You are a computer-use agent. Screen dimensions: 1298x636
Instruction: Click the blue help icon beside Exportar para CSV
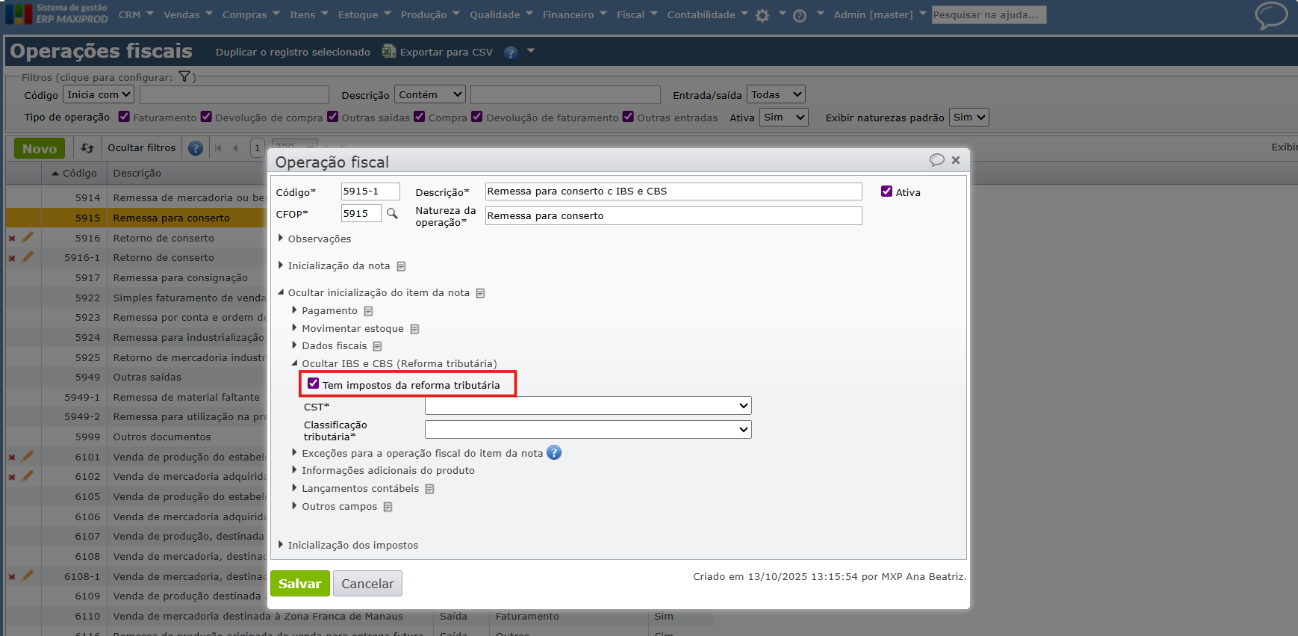(510, 52)
